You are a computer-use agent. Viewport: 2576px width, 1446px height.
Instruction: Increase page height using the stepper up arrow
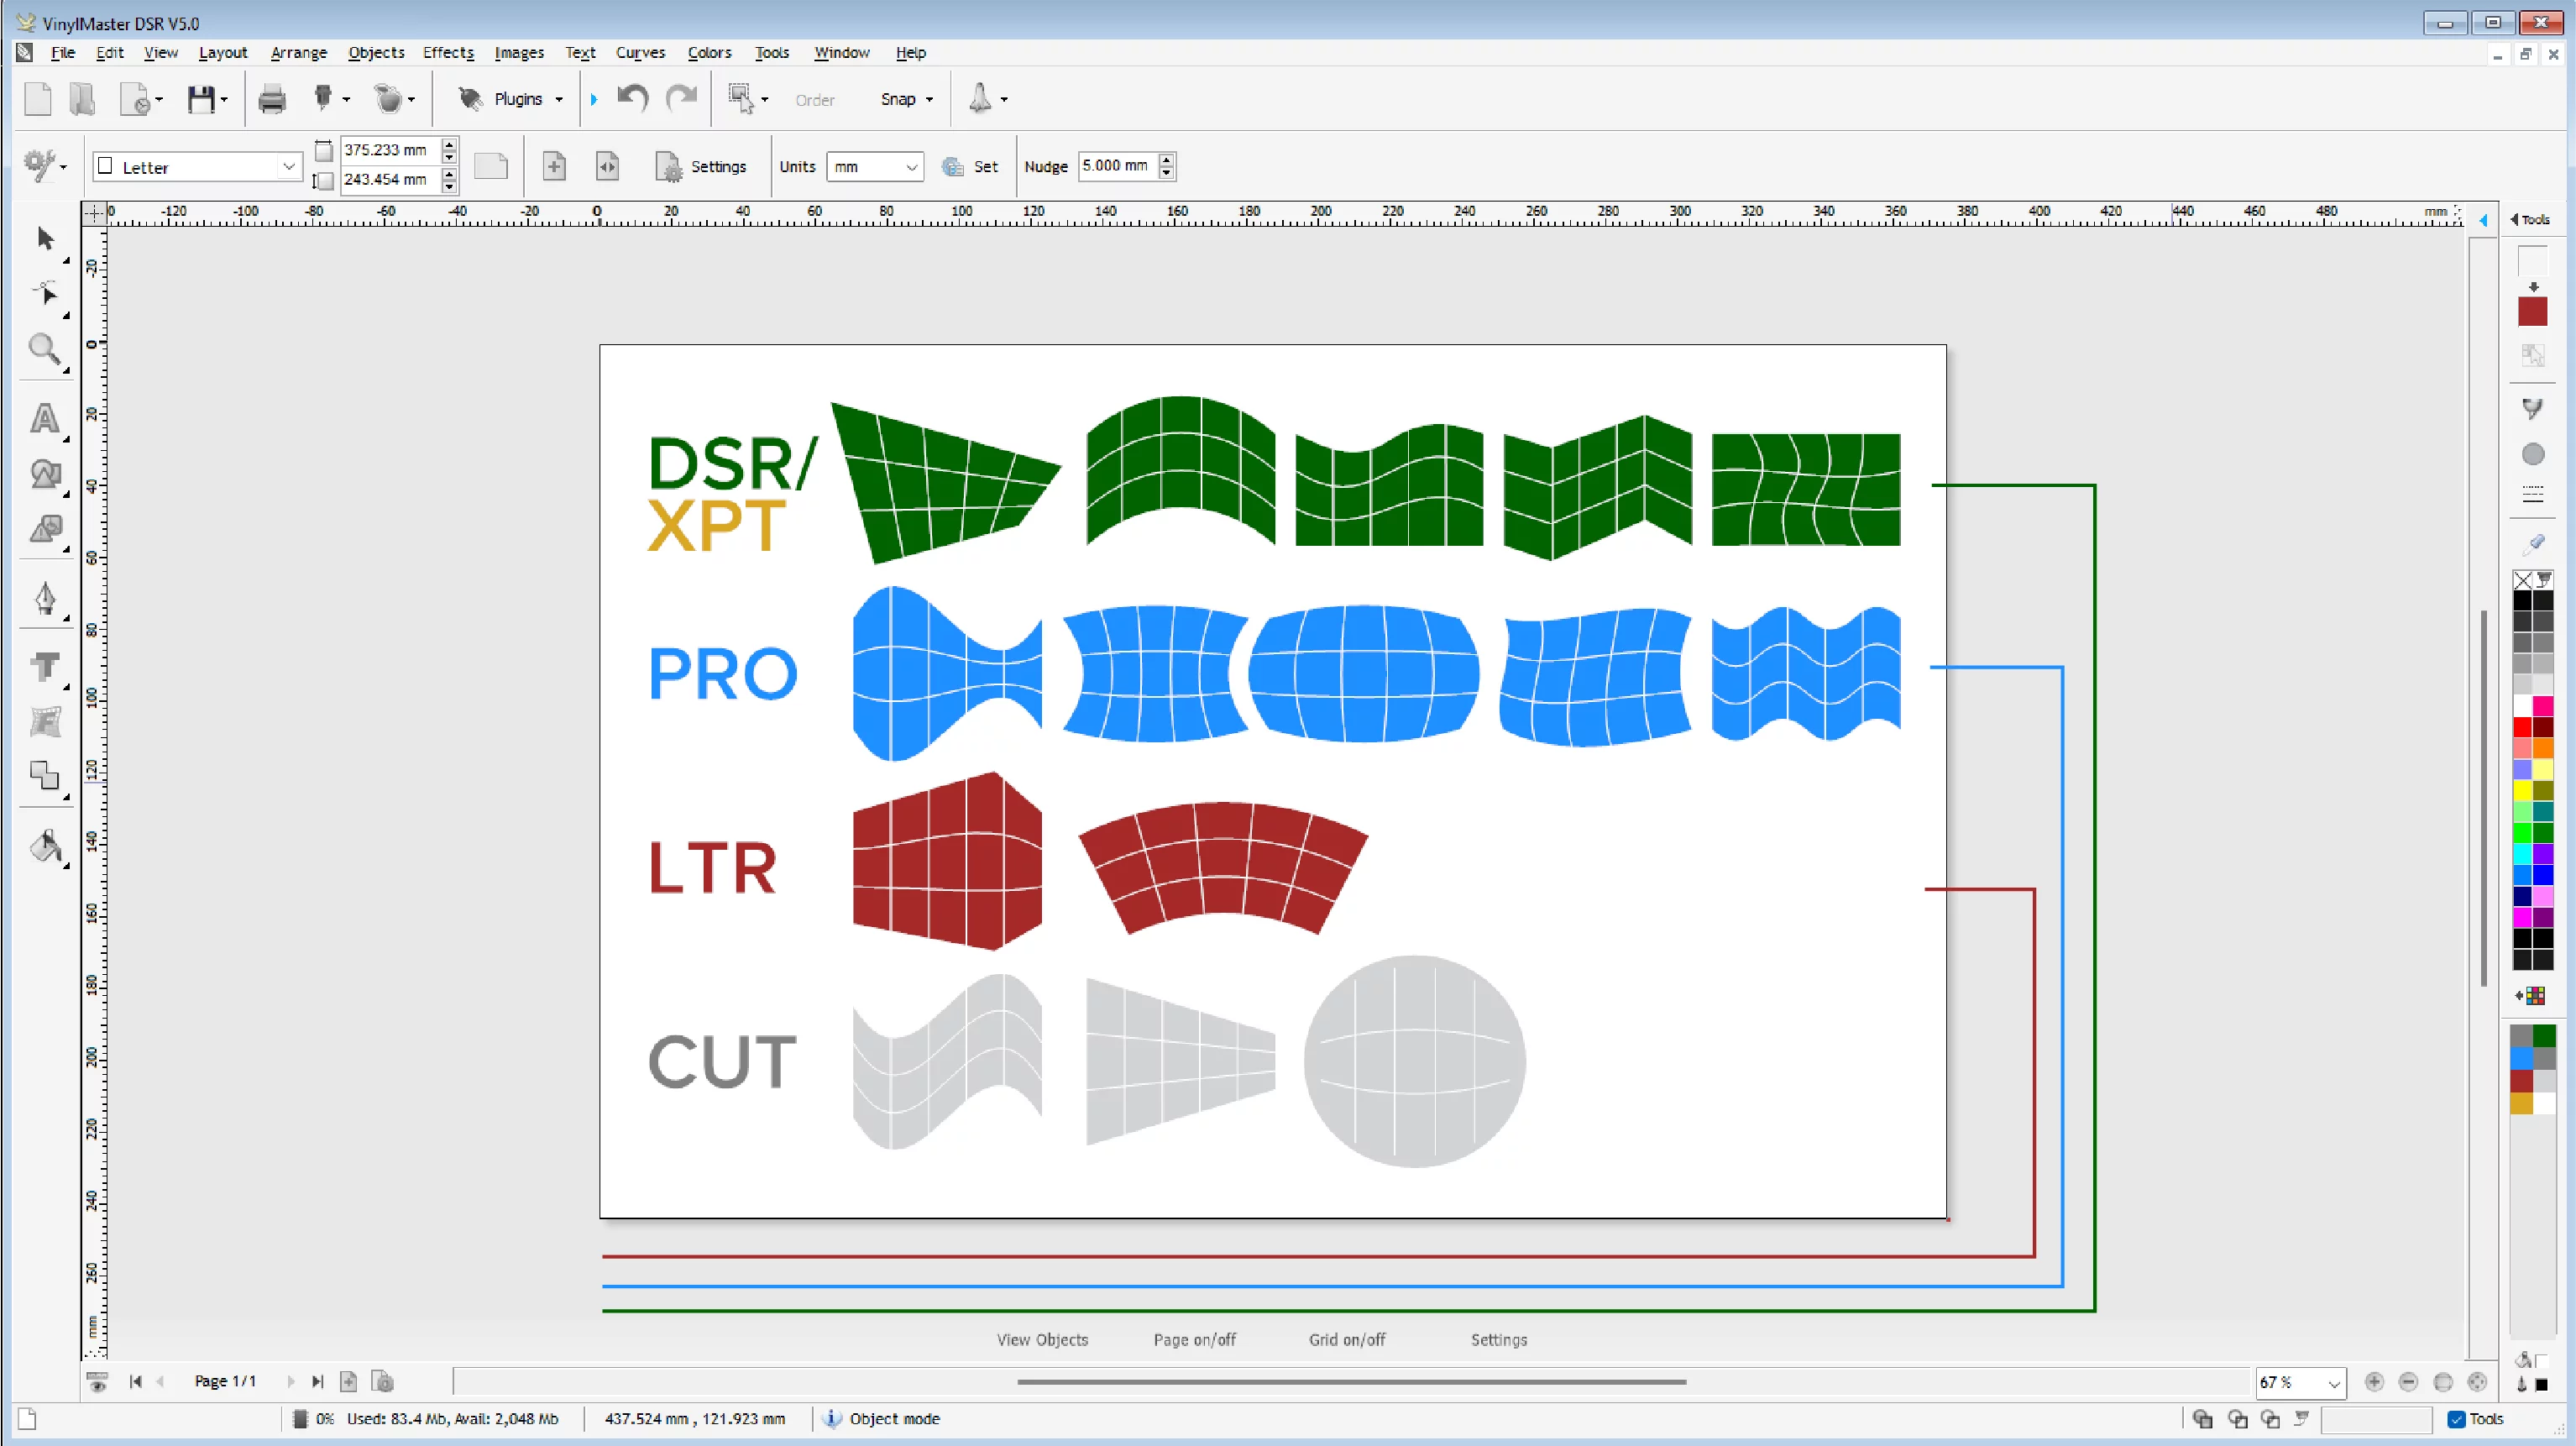[449, 174]
